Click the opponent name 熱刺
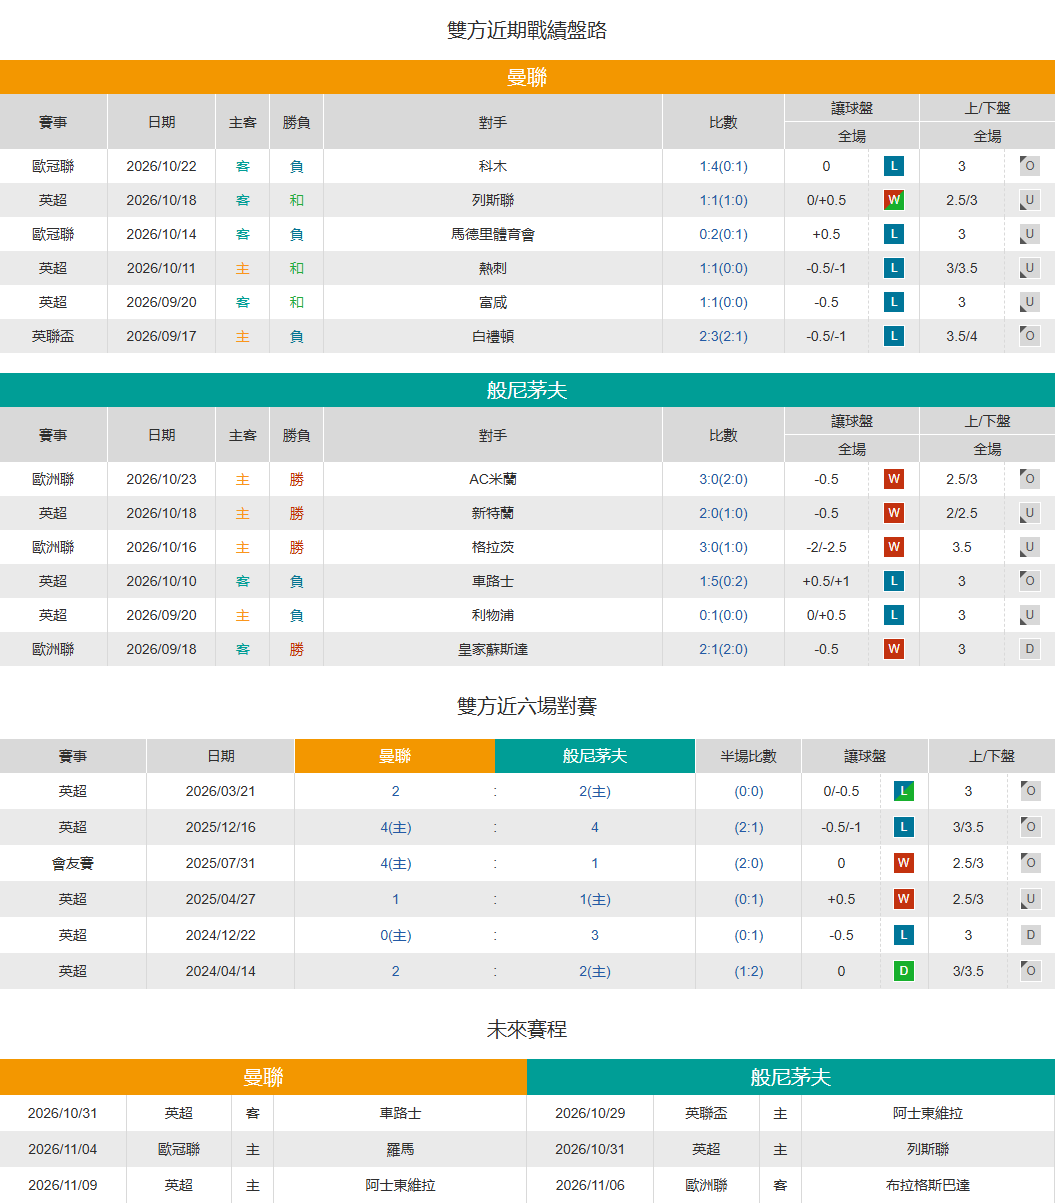The height and width of the screenshot is (1204, 1055). [493, 268]
